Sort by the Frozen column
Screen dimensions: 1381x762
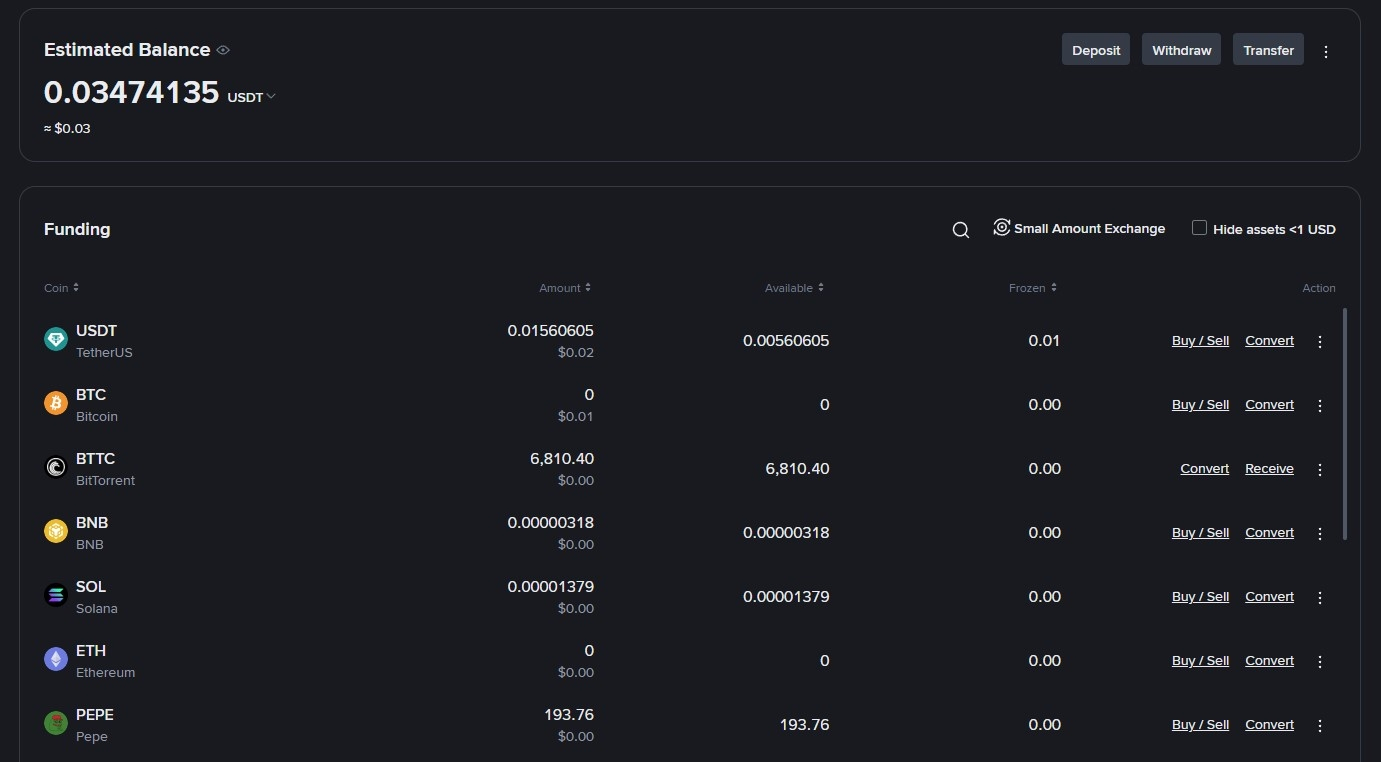(1032, 288)
